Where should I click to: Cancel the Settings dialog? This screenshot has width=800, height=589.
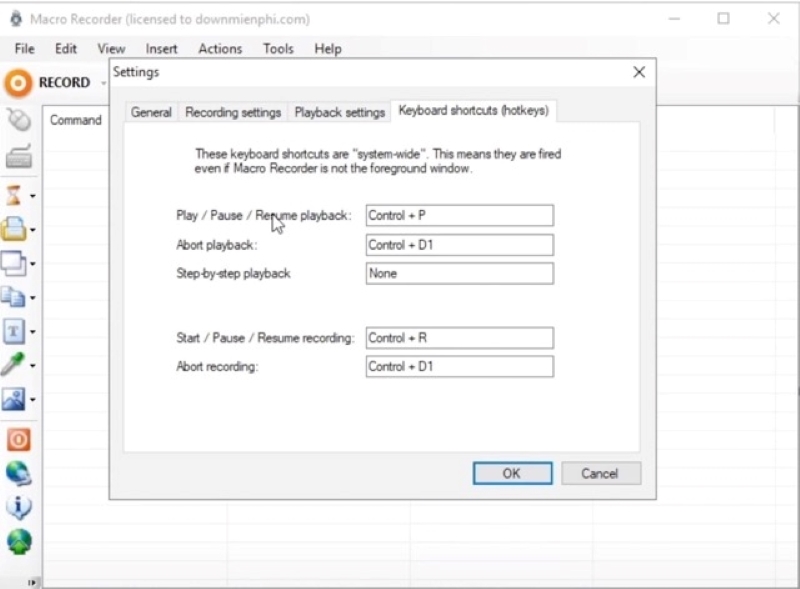pyautogui.click(x=600, y=473)
